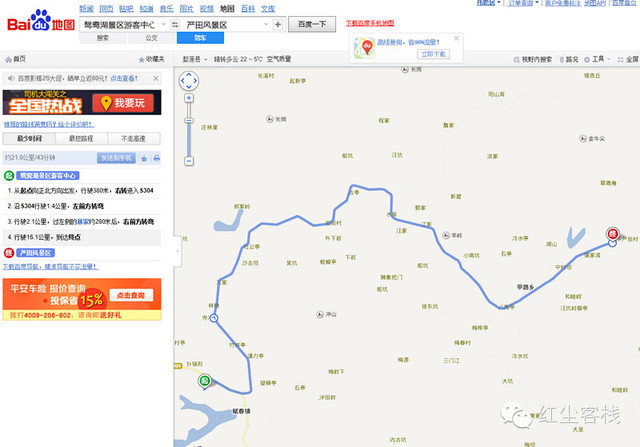
Task: Click the red destination pin on the map
Action: tap(612, 235)
